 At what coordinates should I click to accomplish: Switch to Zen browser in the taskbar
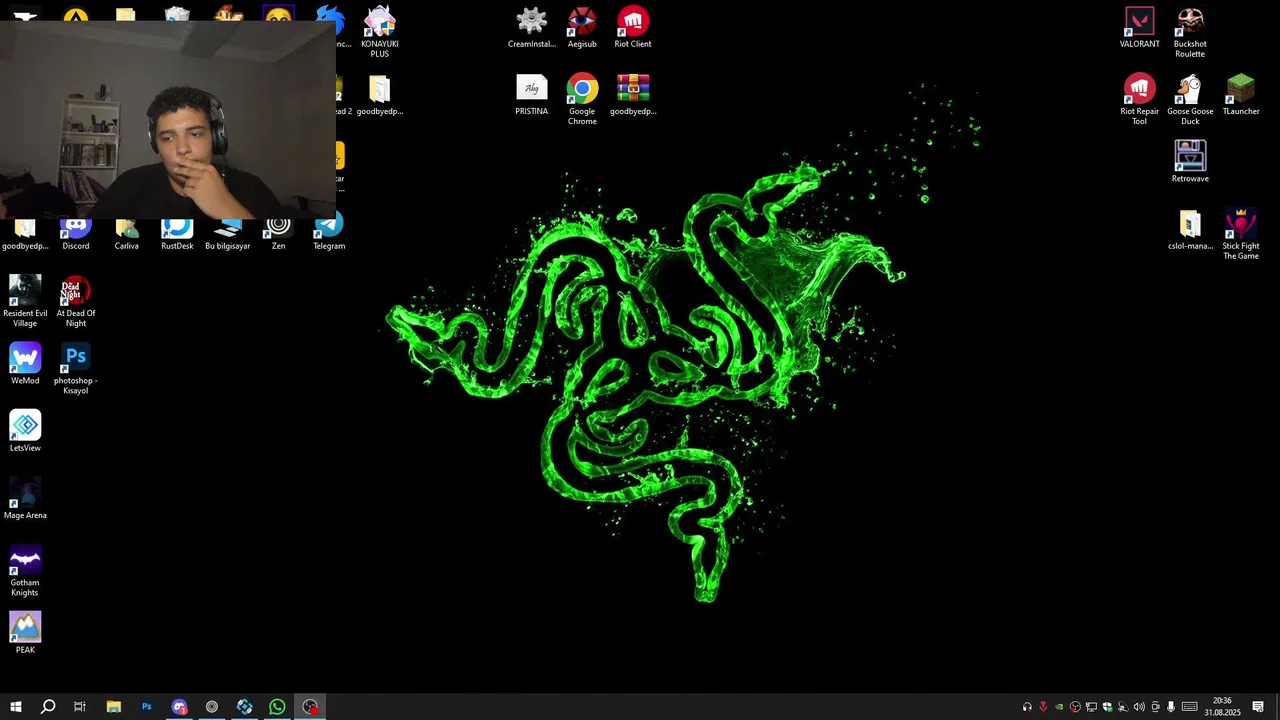[x=212, y=707]
